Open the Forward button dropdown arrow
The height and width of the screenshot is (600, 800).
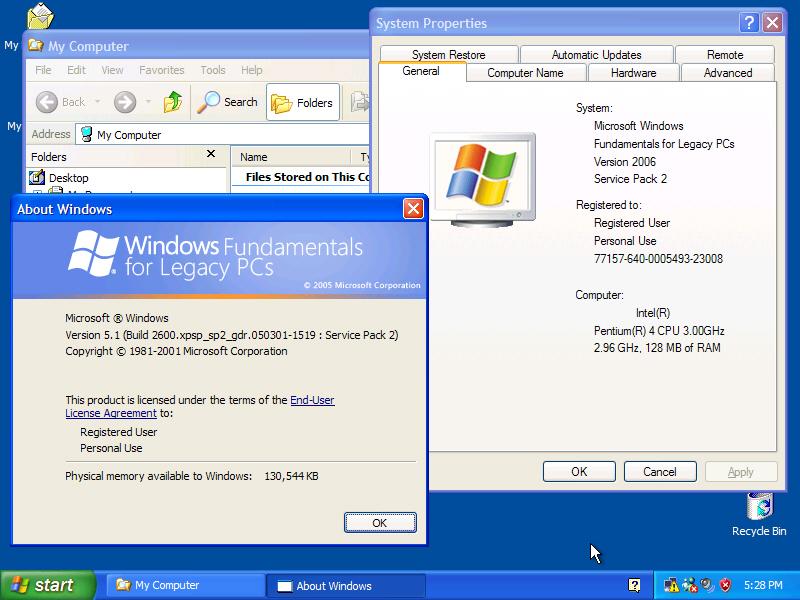(147, 101)
